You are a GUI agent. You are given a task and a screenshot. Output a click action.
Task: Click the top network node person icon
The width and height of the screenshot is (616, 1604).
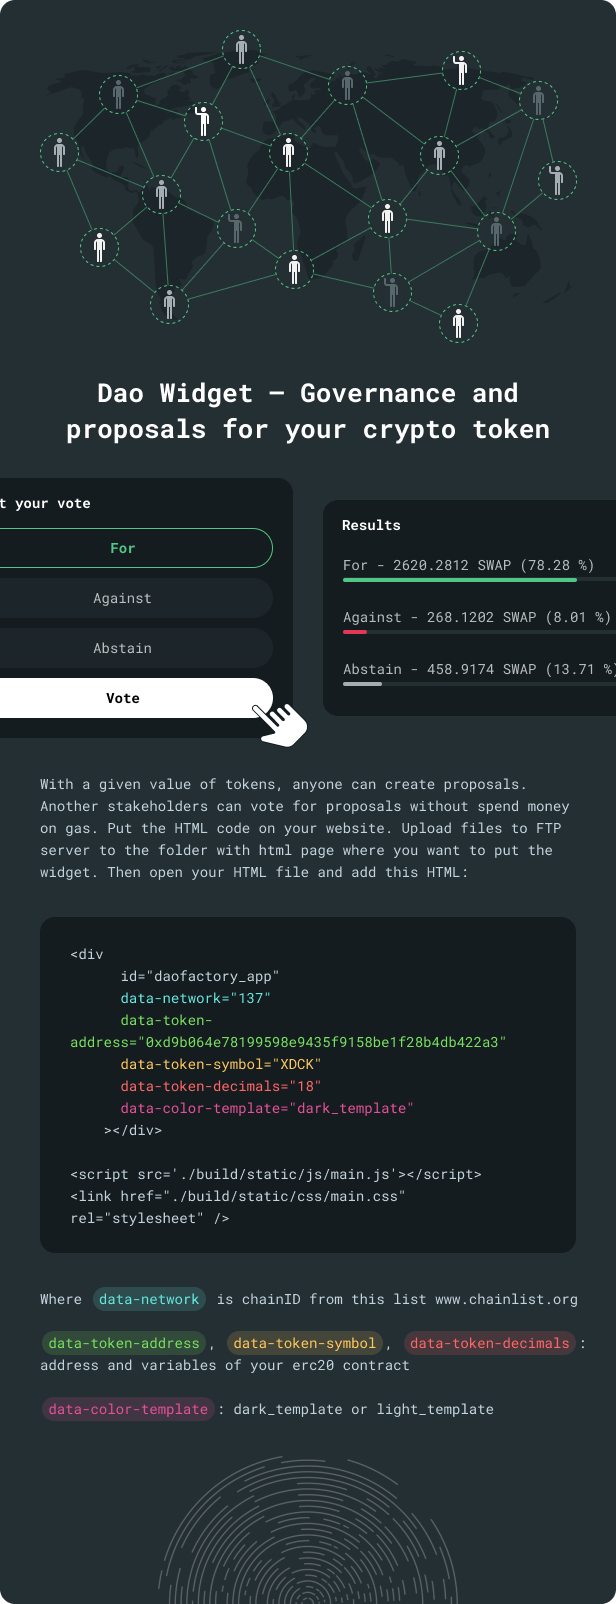pos(241,48)
